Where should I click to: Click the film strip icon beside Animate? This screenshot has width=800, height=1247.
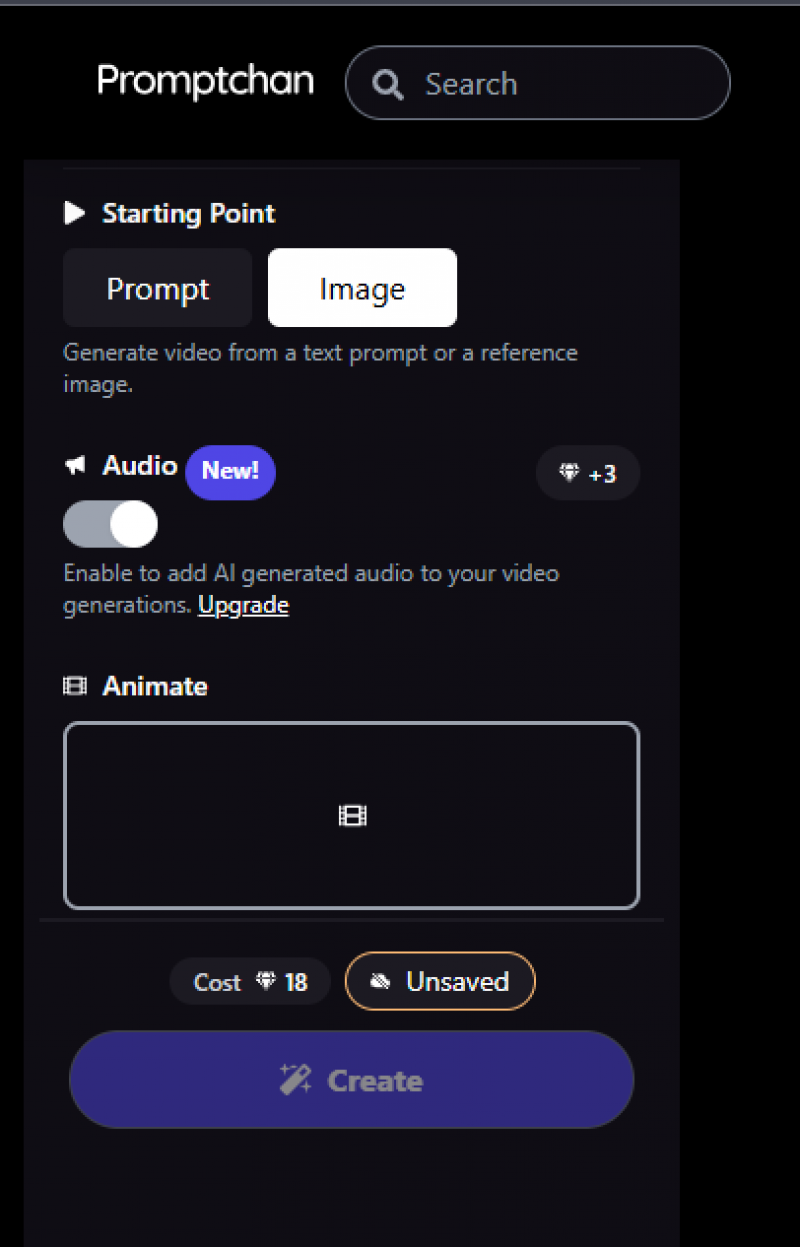75,686
